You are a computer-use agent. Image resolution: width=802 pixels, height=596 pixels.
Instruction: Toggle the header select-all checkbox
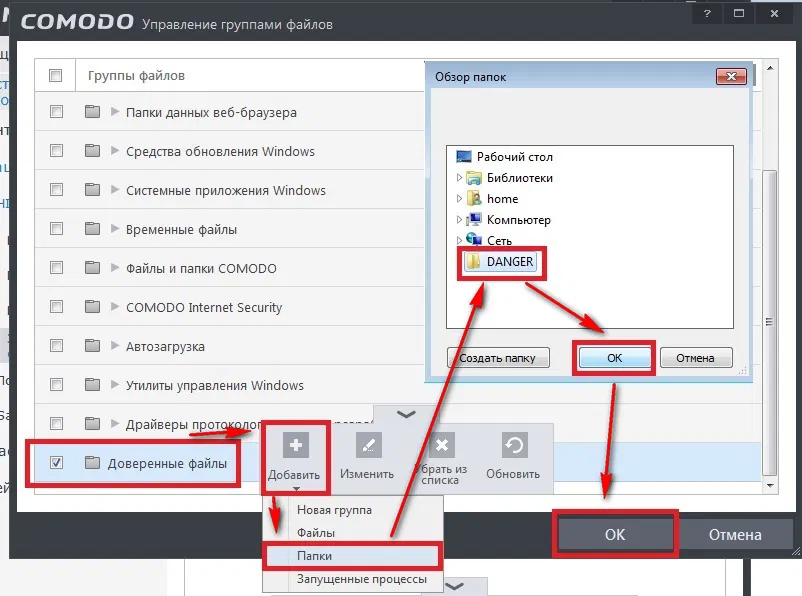pyautogui.click(x=55, y=76)
